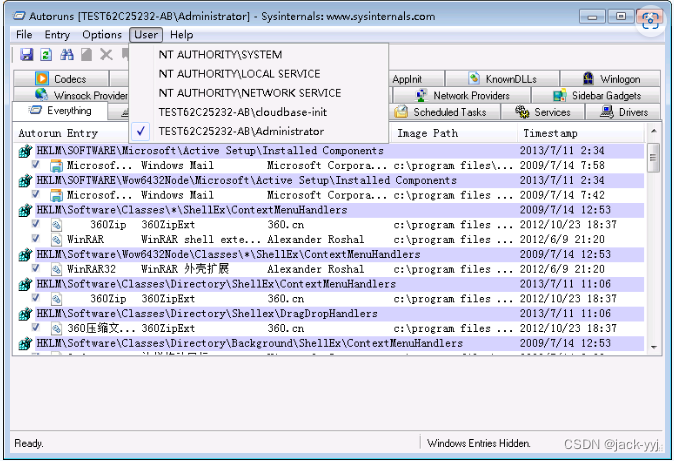Uncheck the WinRAR32 entry checkbox

(x=36, y=268)
